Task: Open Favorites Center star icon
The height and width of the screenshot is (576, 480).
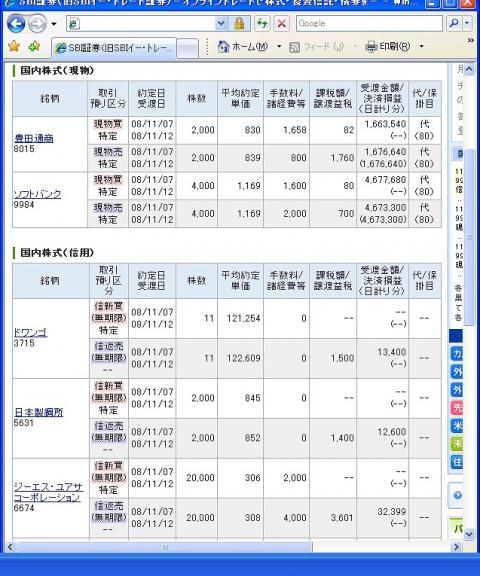Action: (14, 46)
